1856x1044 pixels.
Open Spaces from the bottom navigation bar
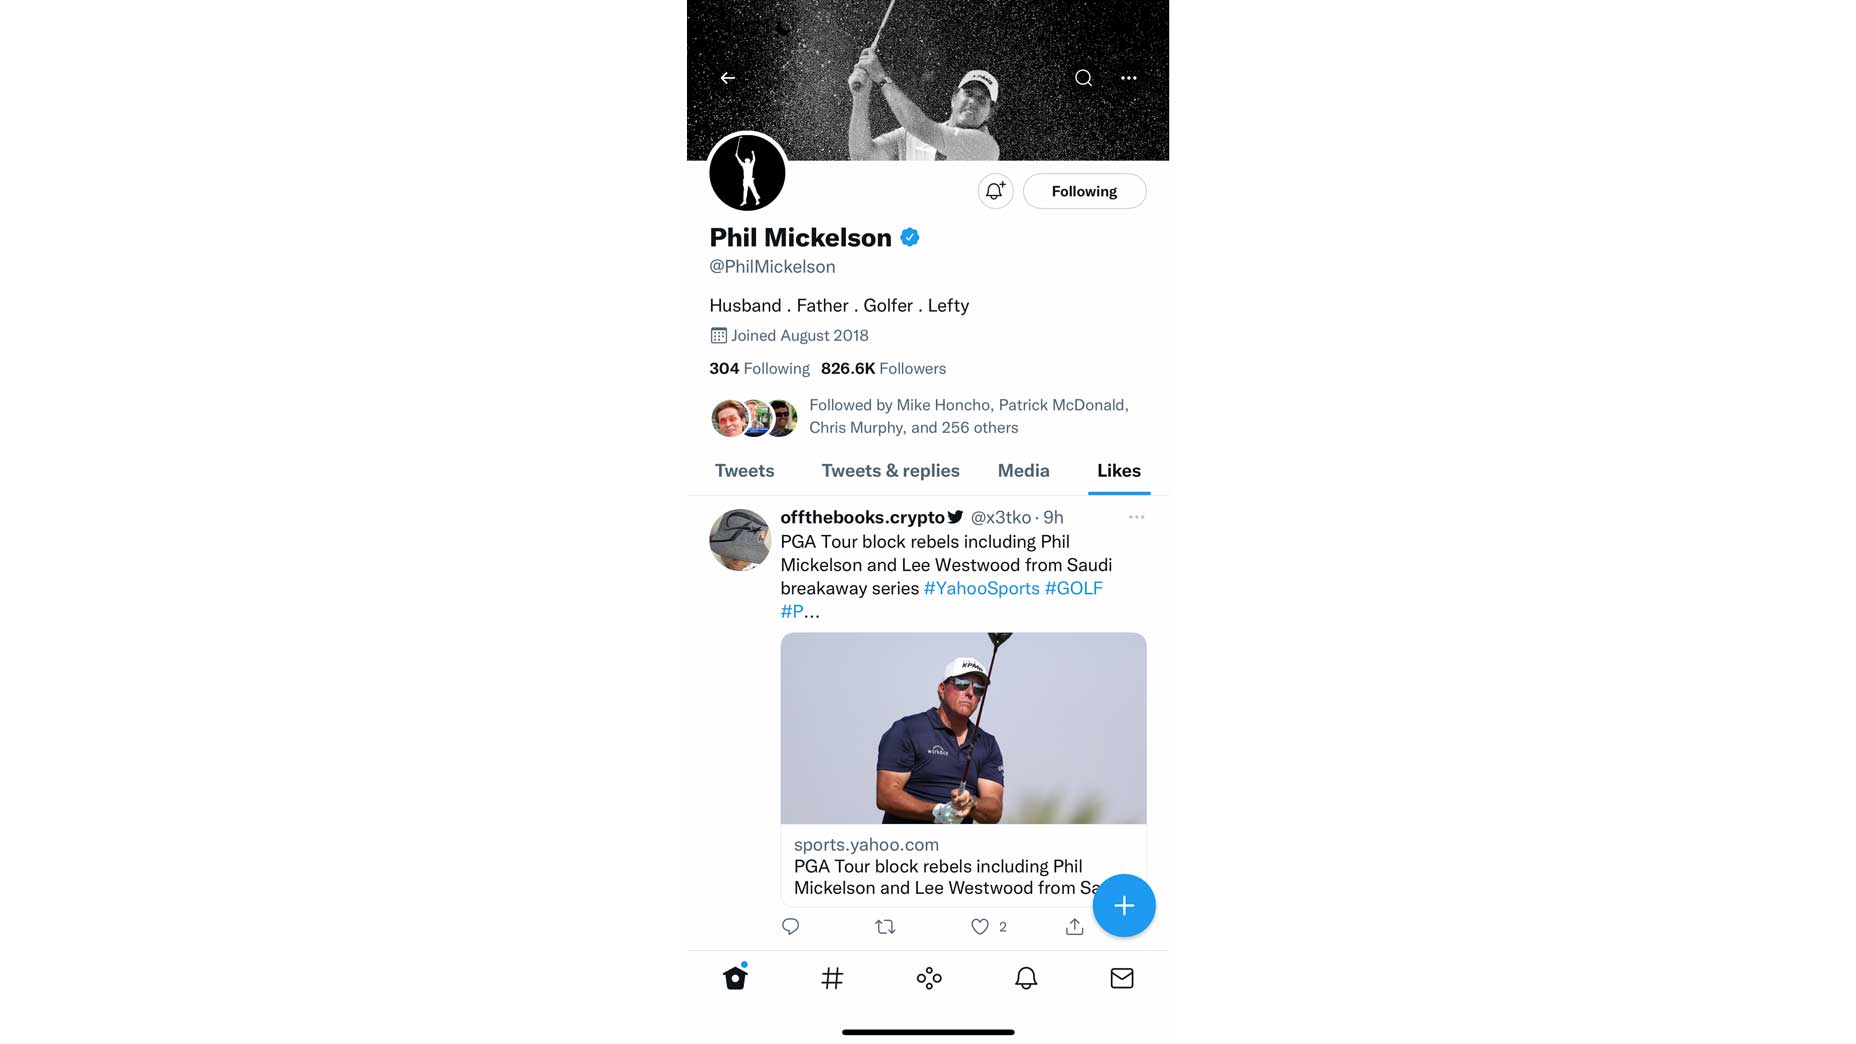pos(928,979)
